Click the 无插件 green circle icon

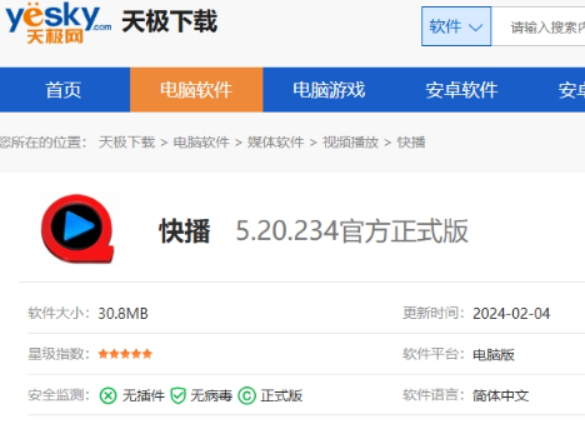pyautogui.click(x=108, y=396)
